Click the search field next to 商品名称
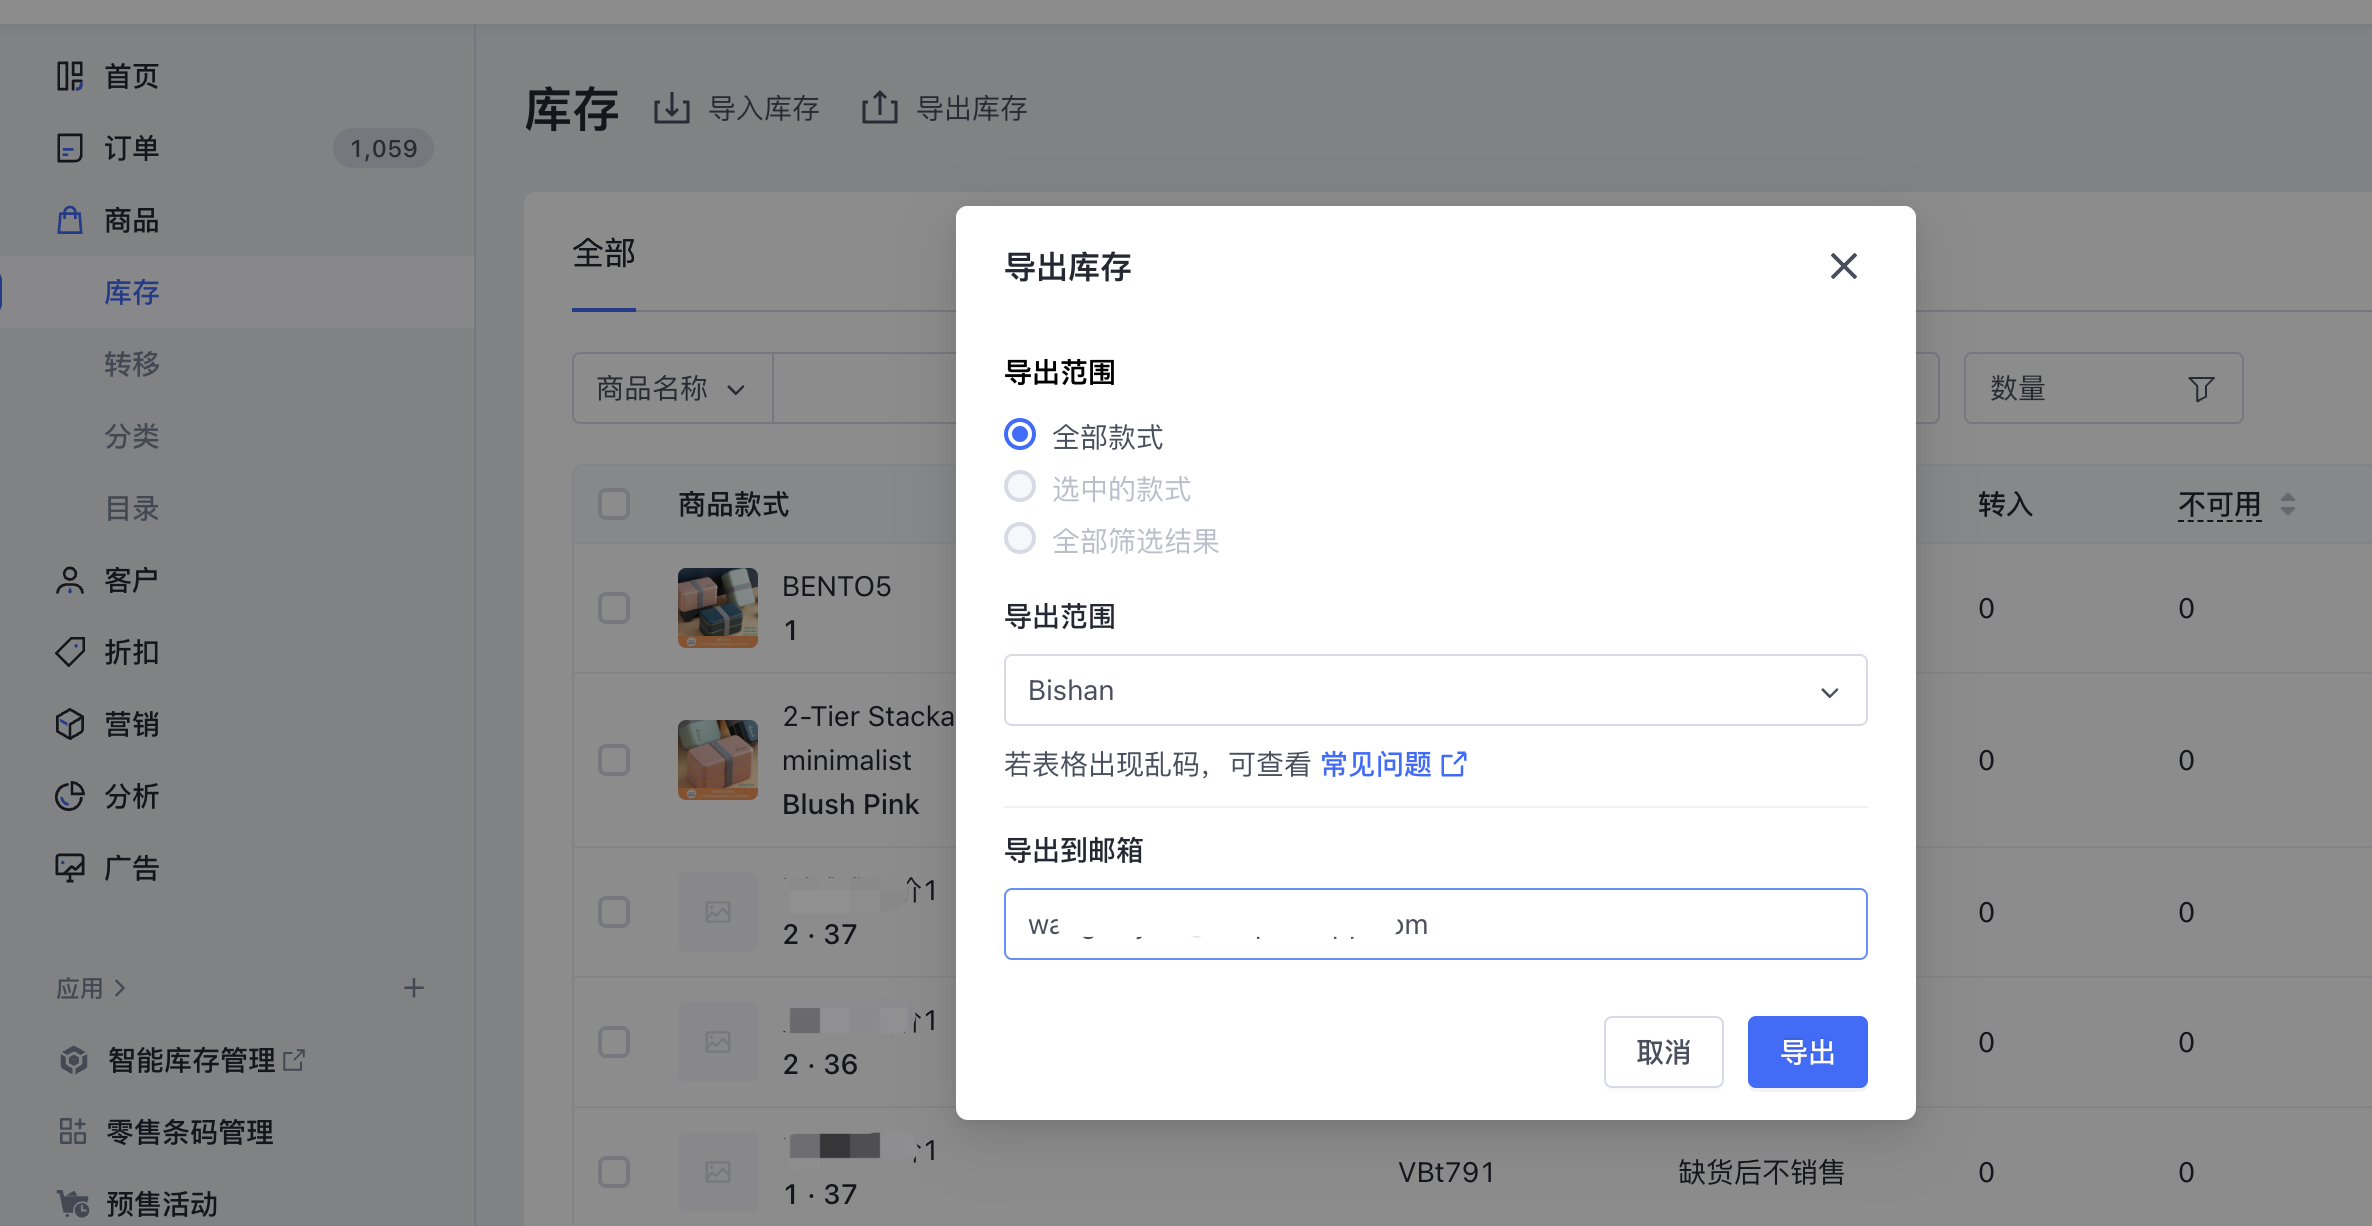The width and height of the screenshot is (2372, 1226). [x=865, y=388]
